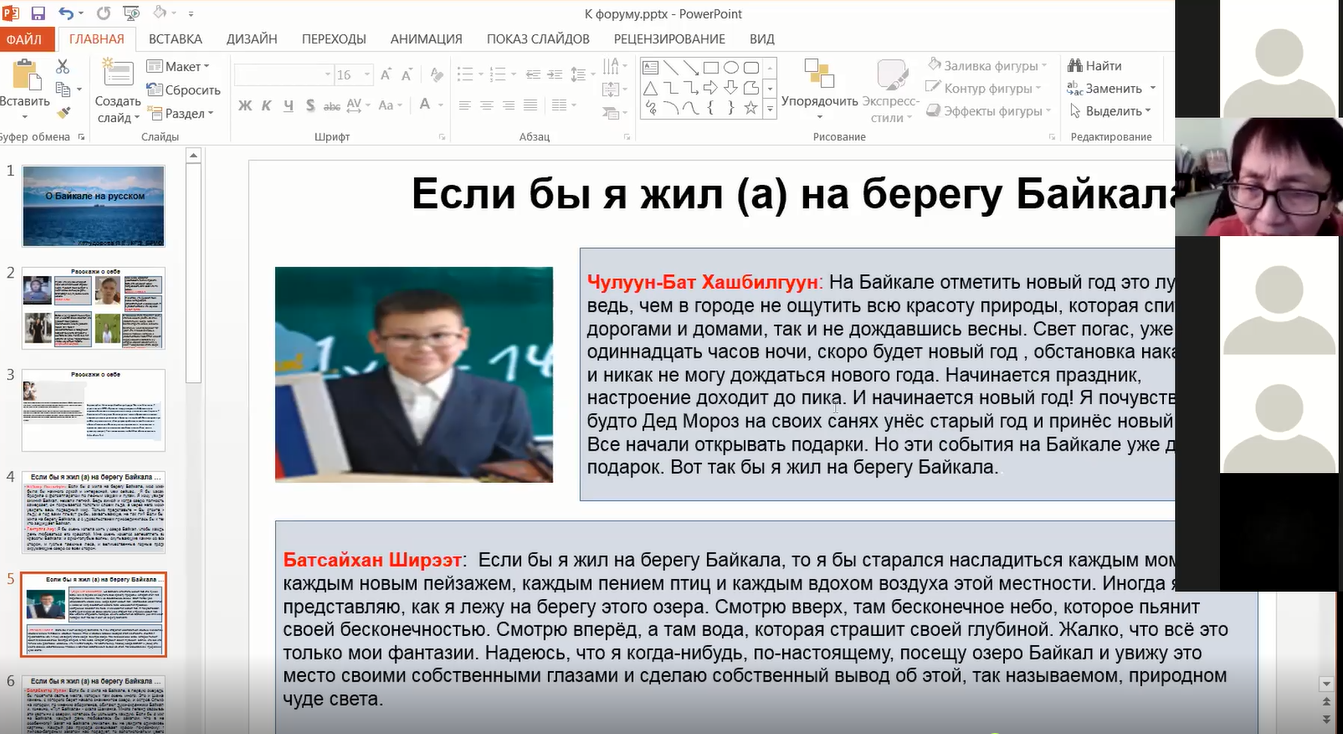Select the star shape in the shapes gallery
This screenshot has width=1343, height=734.
pyautogui.click(x=751, y=107)
